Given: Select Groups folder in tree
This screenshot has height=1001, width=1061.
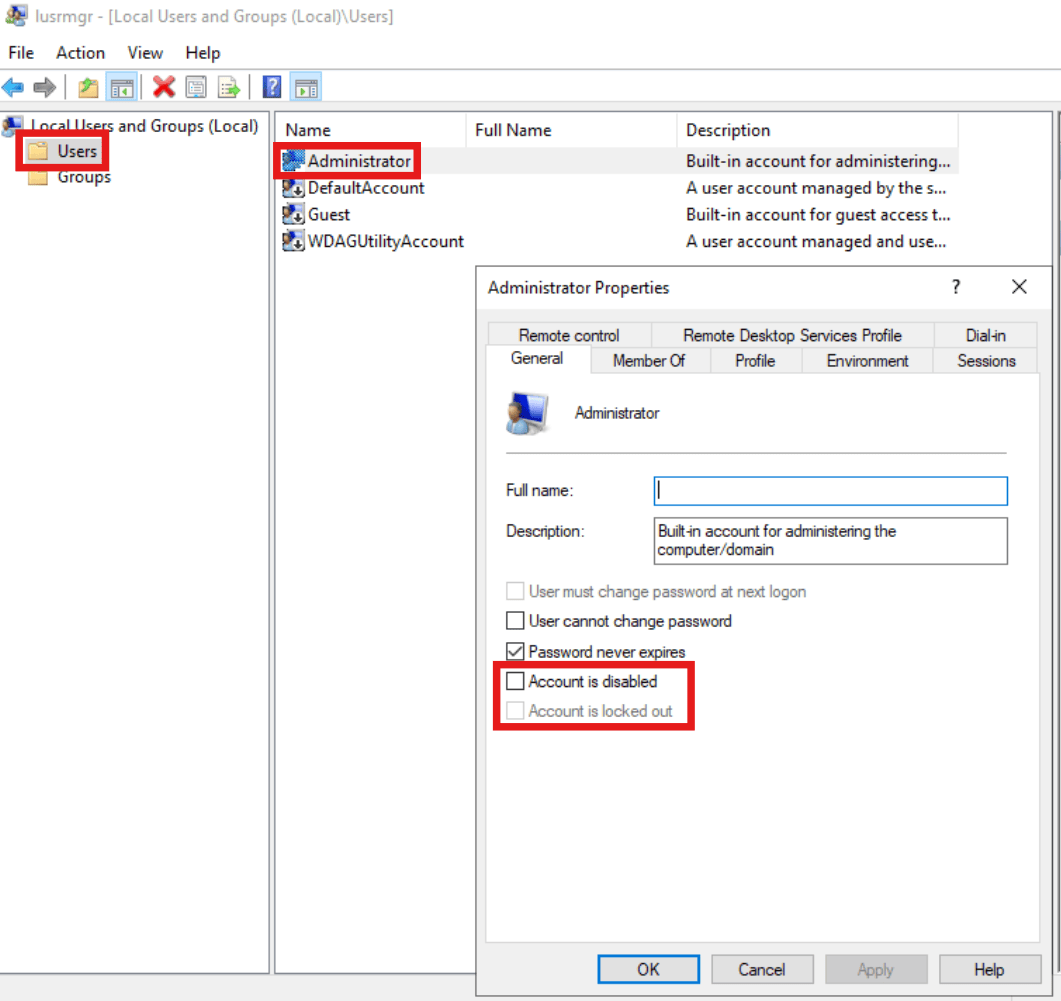Looking at the screenshot, I should pyautogui.click(x=83, y=177).
